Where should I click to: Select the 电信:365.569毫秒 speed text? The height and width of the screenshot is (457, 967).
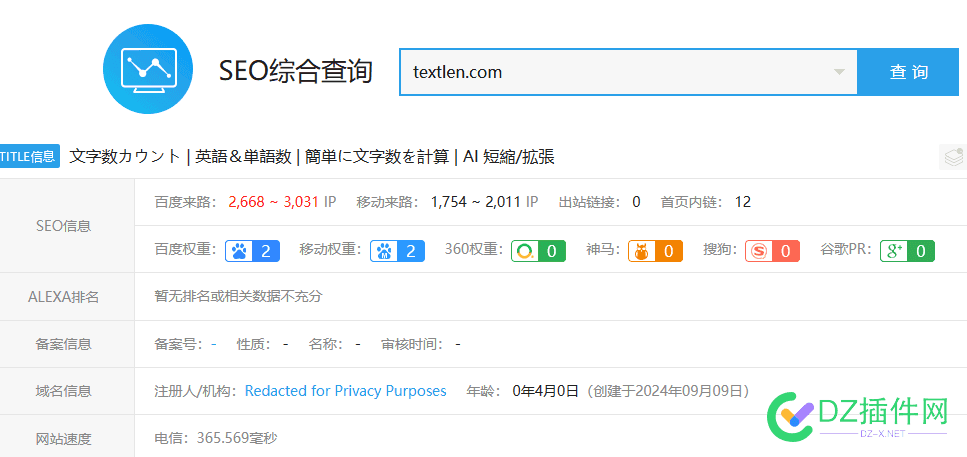215,438
